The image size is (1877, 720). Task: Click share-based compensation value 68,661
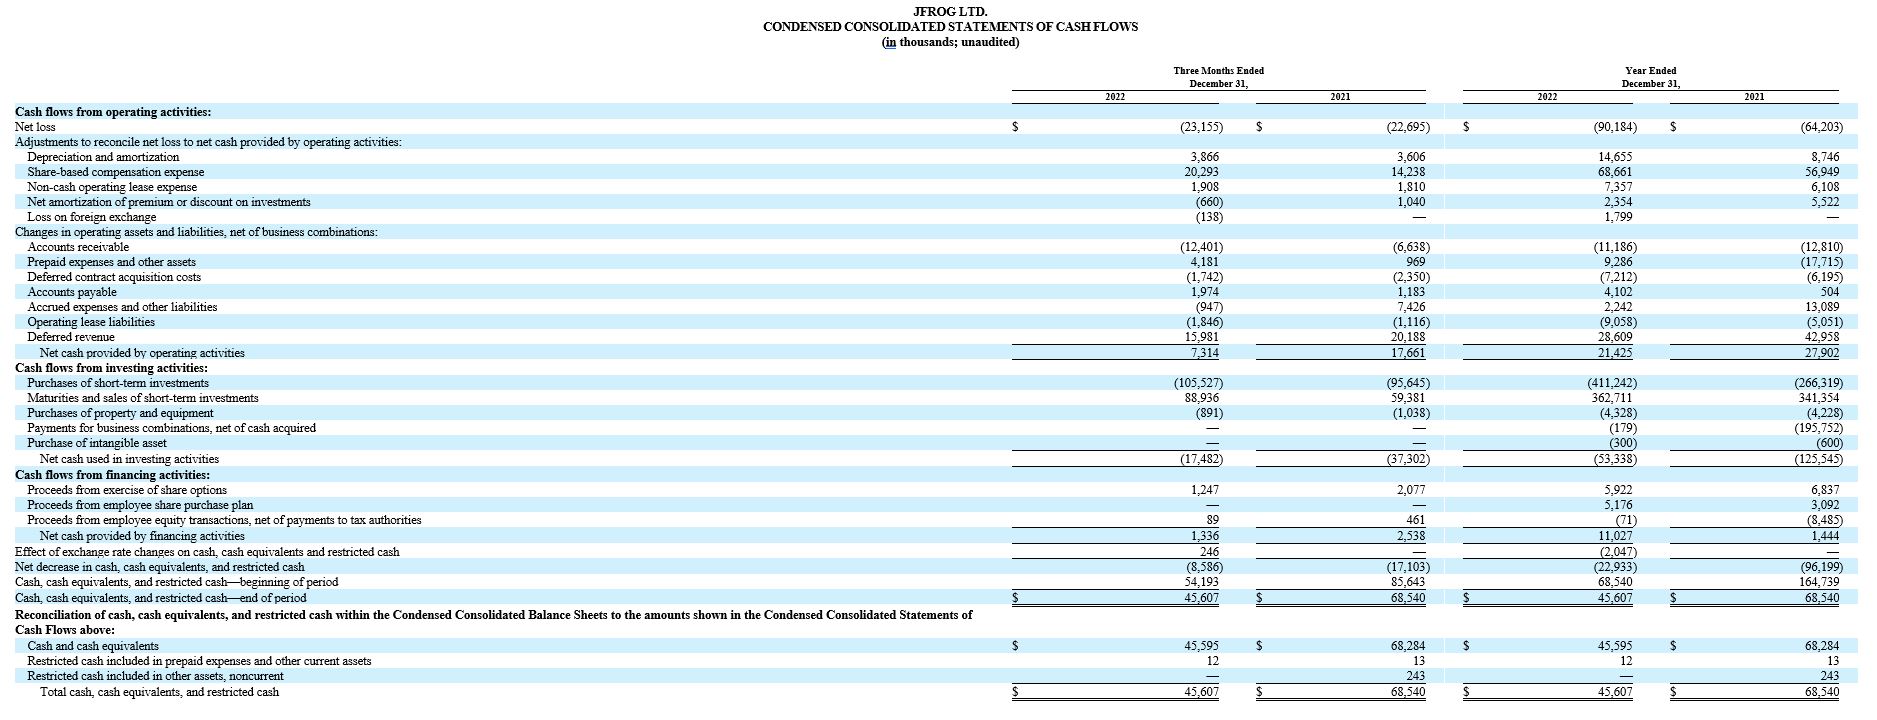[x=1616, y=172]
